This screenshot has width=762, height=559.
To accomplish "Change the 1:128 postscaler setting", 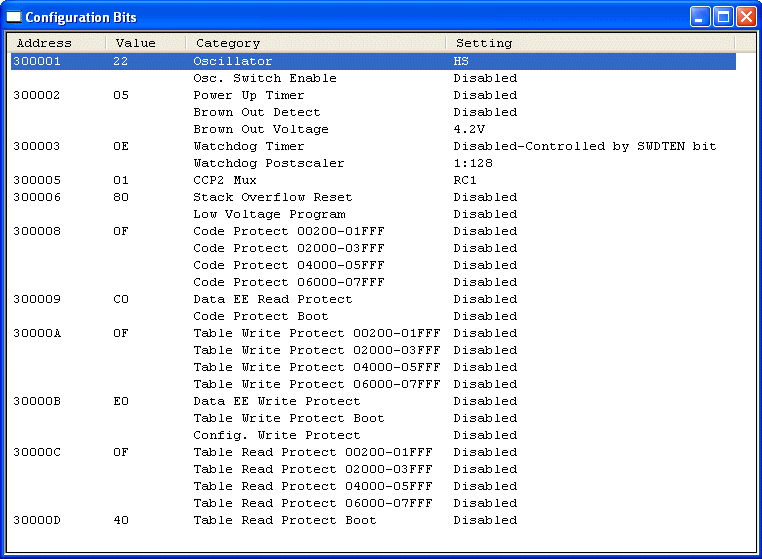I will coord(473,163).
